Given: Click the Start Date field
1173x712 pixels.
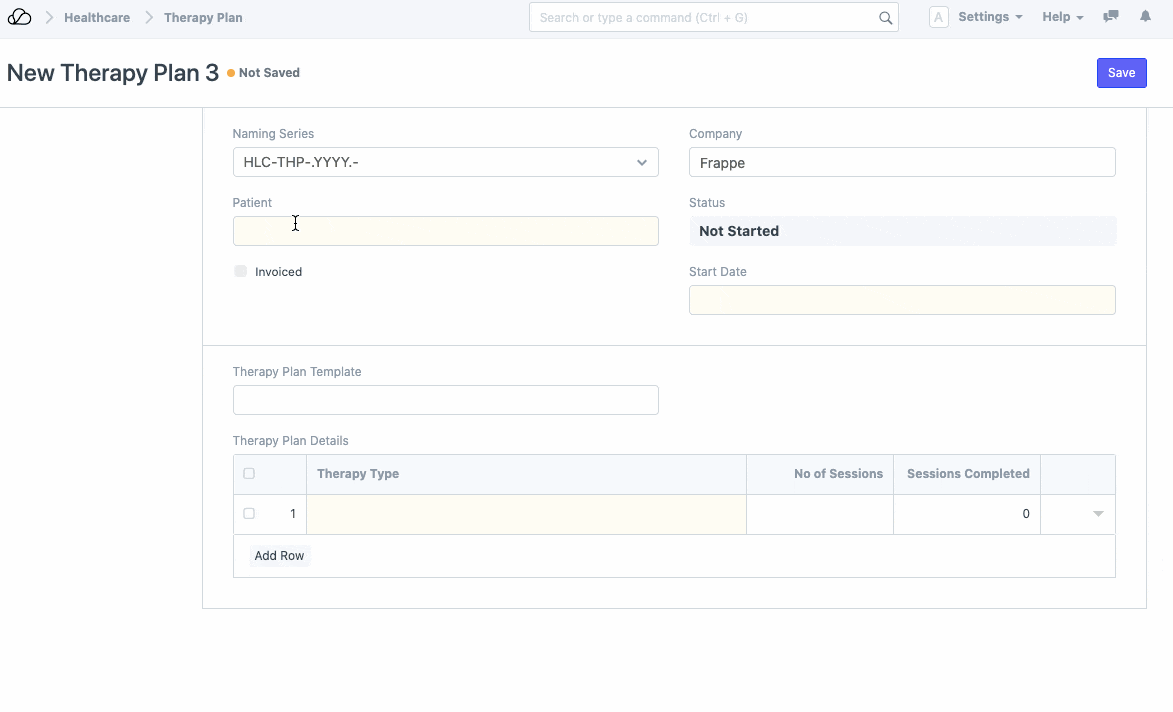Looking at the screenshot, I should (901, 300).
